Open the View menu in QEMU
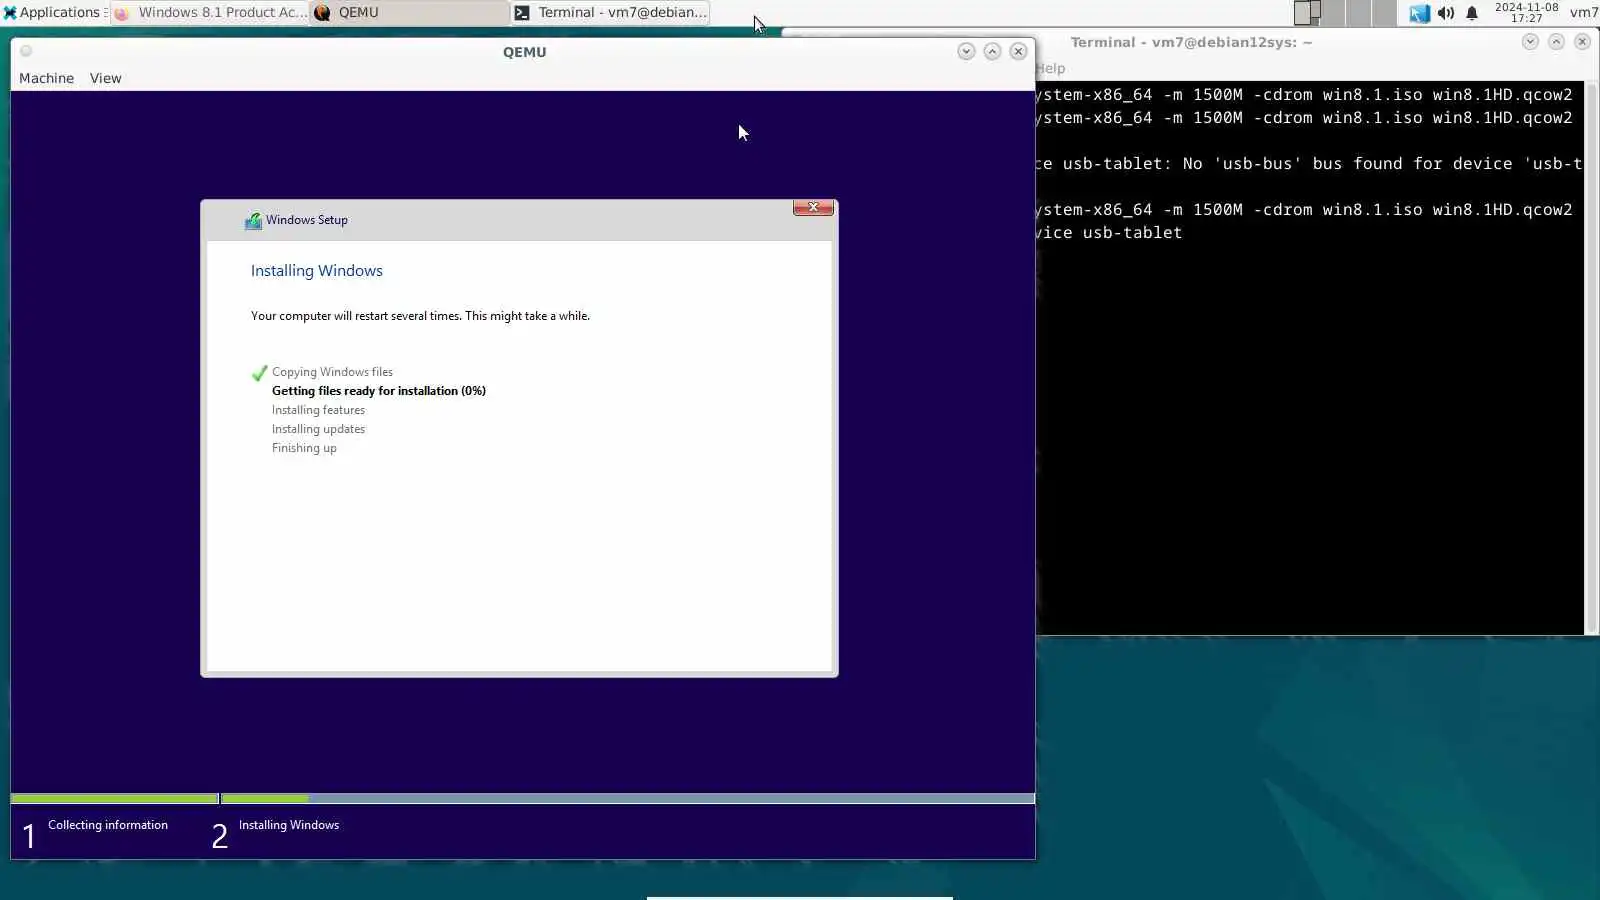The image size is (1600, 900). (x=105, y=78)
